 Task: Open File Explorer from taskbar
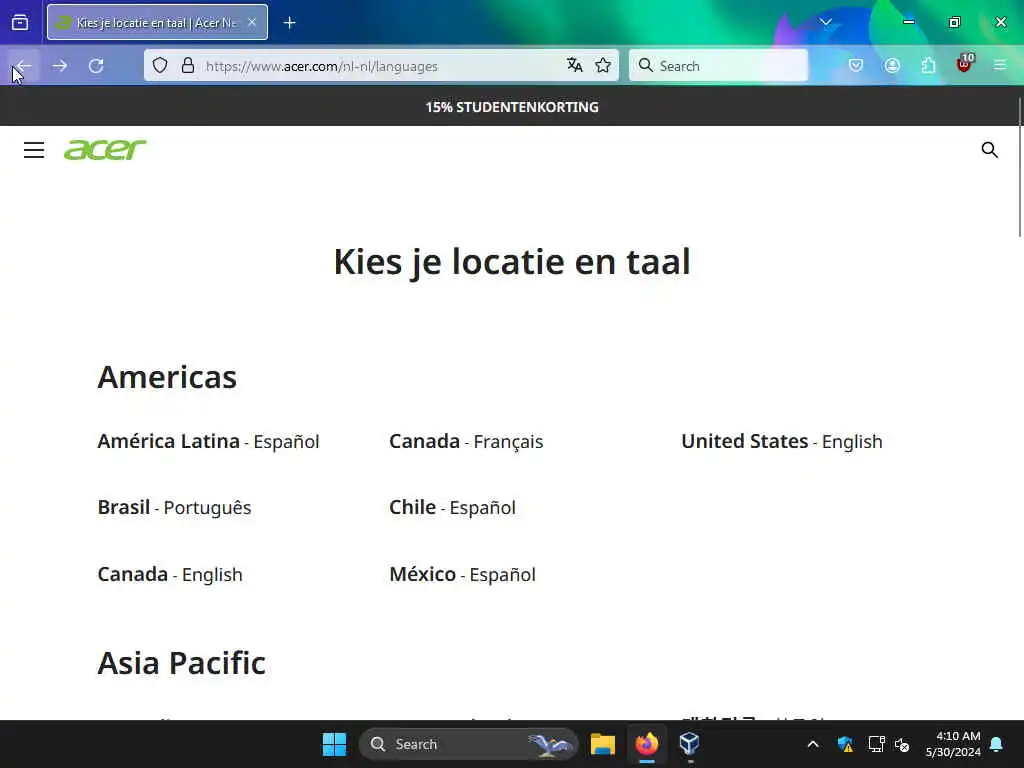click(603, 744)
